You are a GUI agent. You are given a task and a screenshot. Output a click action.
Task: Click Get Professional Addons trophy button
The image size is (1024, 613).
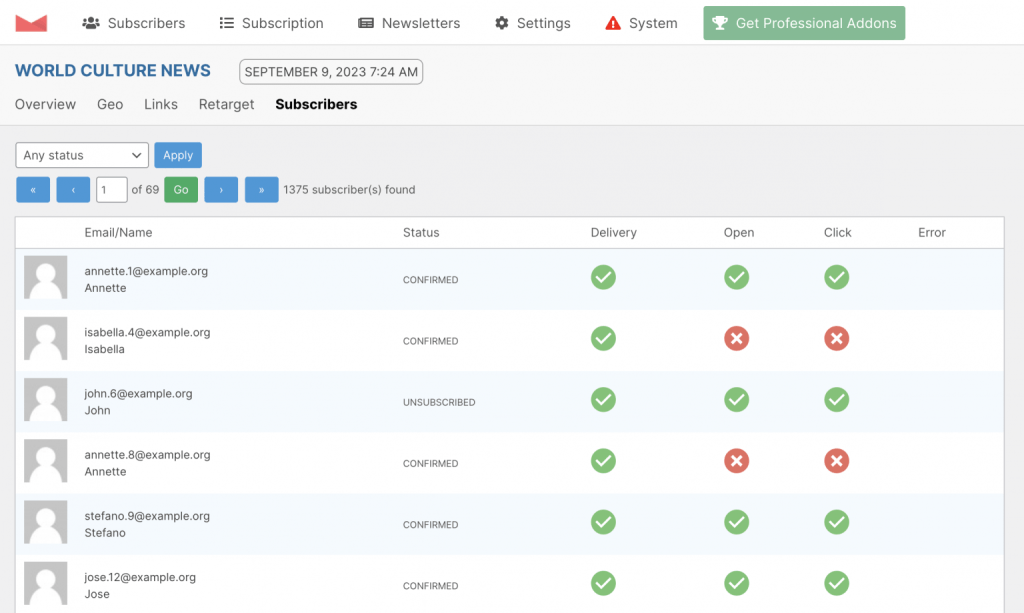(804, 23)
